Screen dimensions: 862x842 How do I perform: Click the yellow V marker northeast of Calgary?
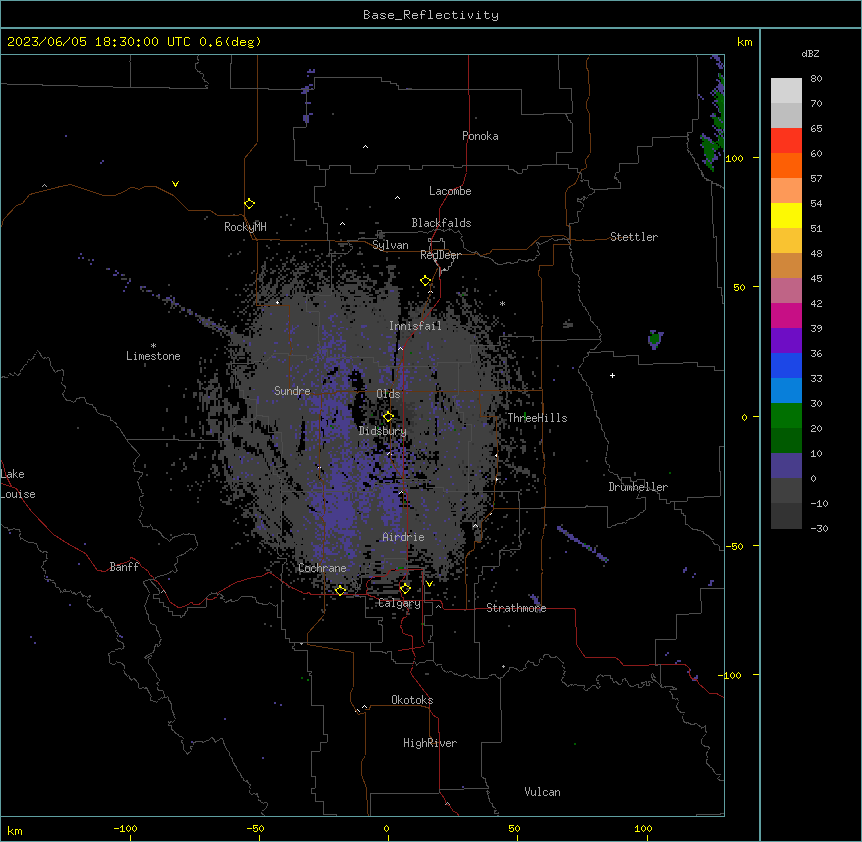point(429,584)
